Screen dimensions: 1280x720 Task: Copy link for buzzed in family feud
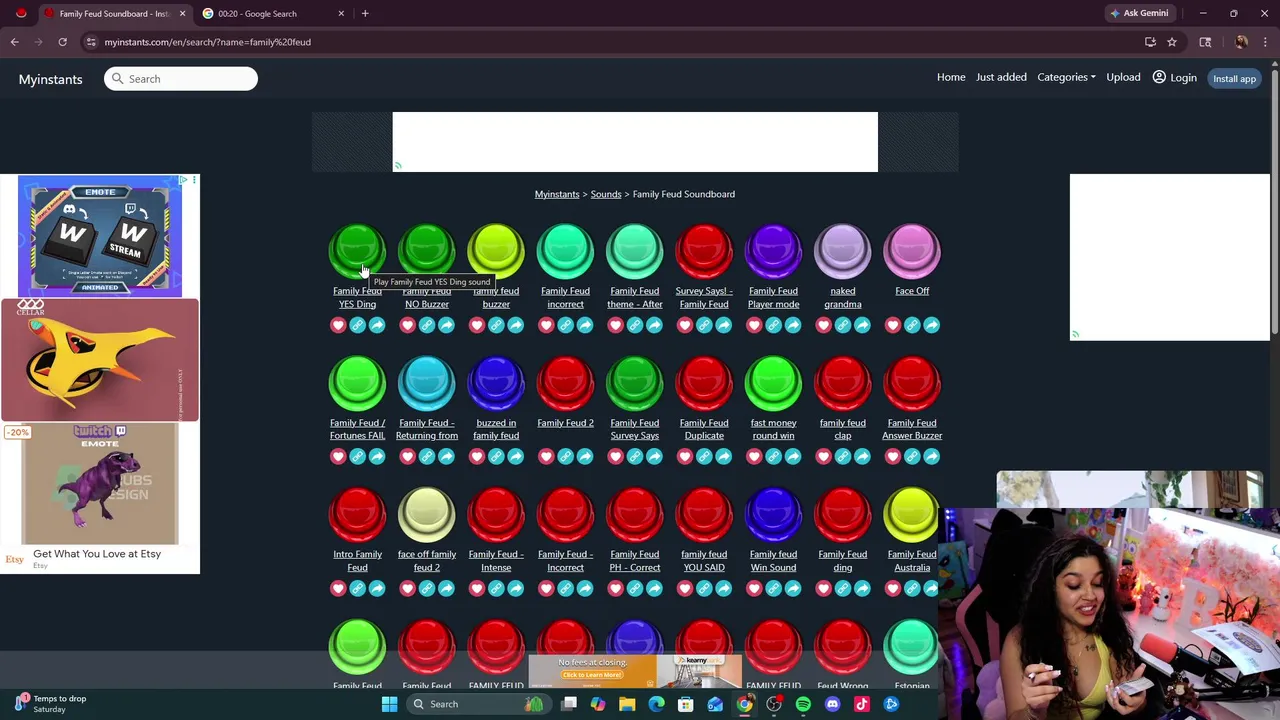[496, 457]
